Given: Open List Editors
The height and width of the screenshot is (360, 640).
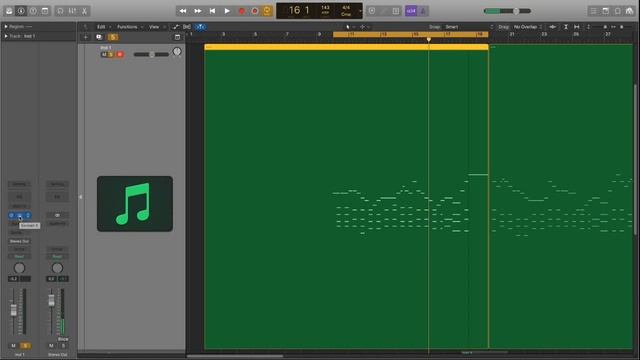Looking at the screenshot, I should (x=593, y=11).
